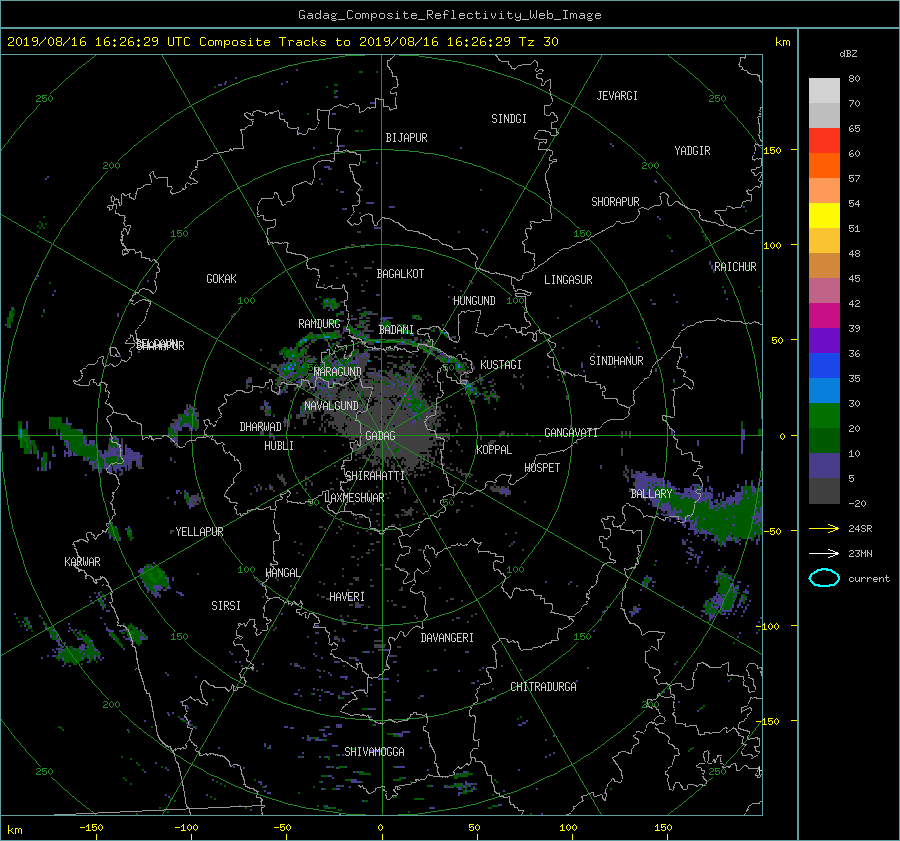Select the SHIVAMOGGA label
The width and height of the screenshot is (900, 841).
[x=374, y=751]
